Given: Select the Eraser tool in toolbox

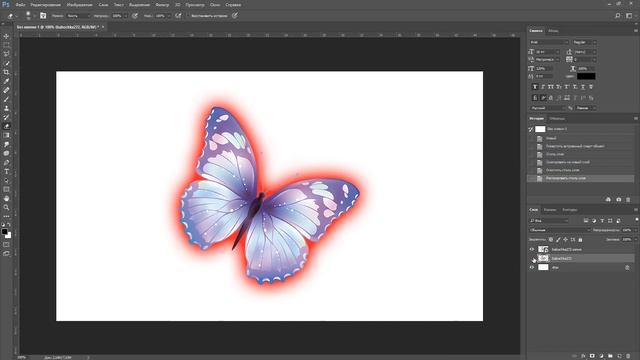Looking at the screenshot, I should point(6,126).
